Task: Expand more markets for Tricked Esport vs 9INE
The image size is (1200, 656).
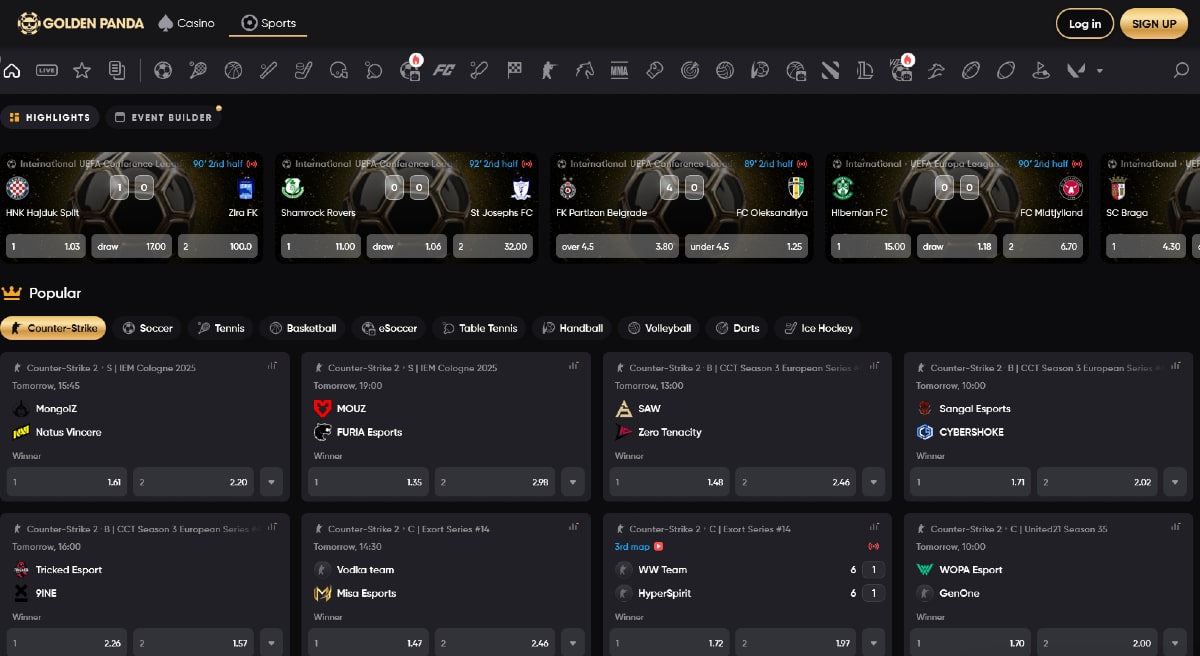Action: (272, 643)
